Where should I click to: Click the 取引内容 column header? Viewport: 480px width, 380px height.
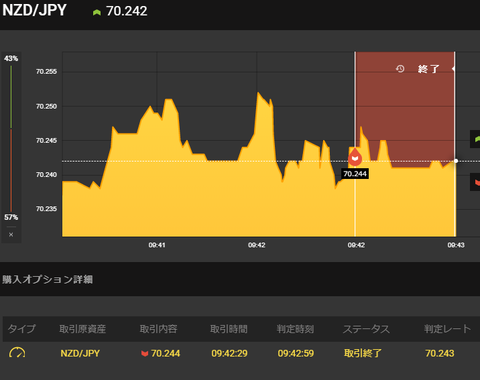pyautogui.click(x=158, y=329)
